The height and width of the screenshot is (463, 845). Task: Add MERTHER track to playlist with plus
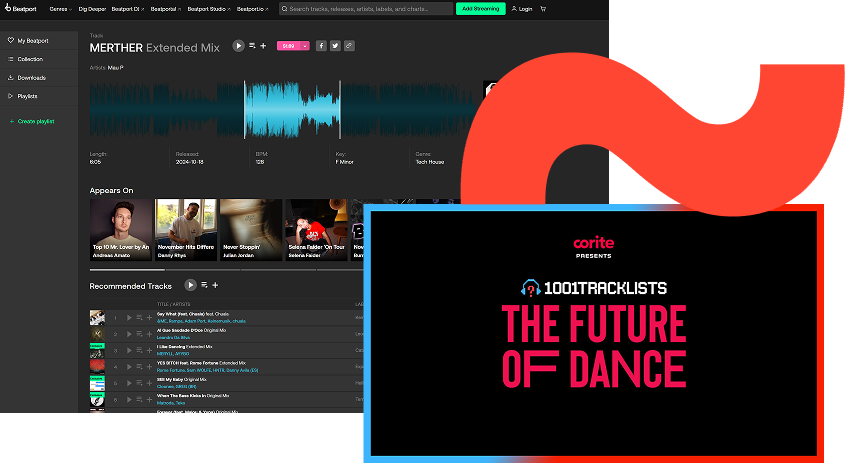click(263, 46)
